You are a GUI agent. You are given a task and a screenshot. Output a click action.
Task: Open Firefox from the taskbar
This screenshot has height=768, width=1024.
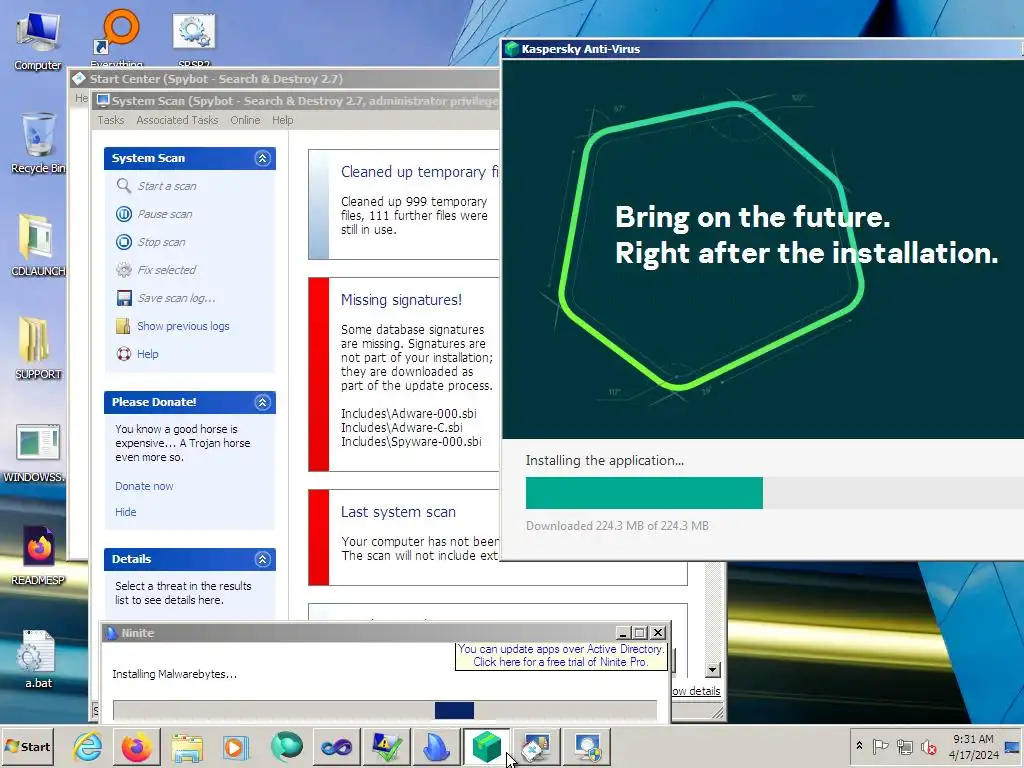pos(136,746)
